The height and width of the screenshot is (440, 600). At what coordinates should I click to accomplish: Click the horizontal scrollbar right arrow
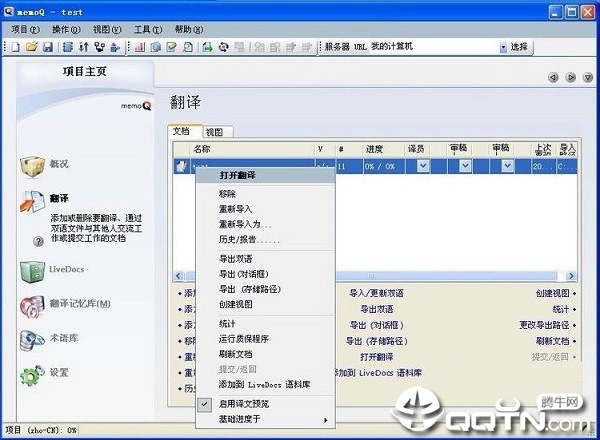click(x=571, y=276)
